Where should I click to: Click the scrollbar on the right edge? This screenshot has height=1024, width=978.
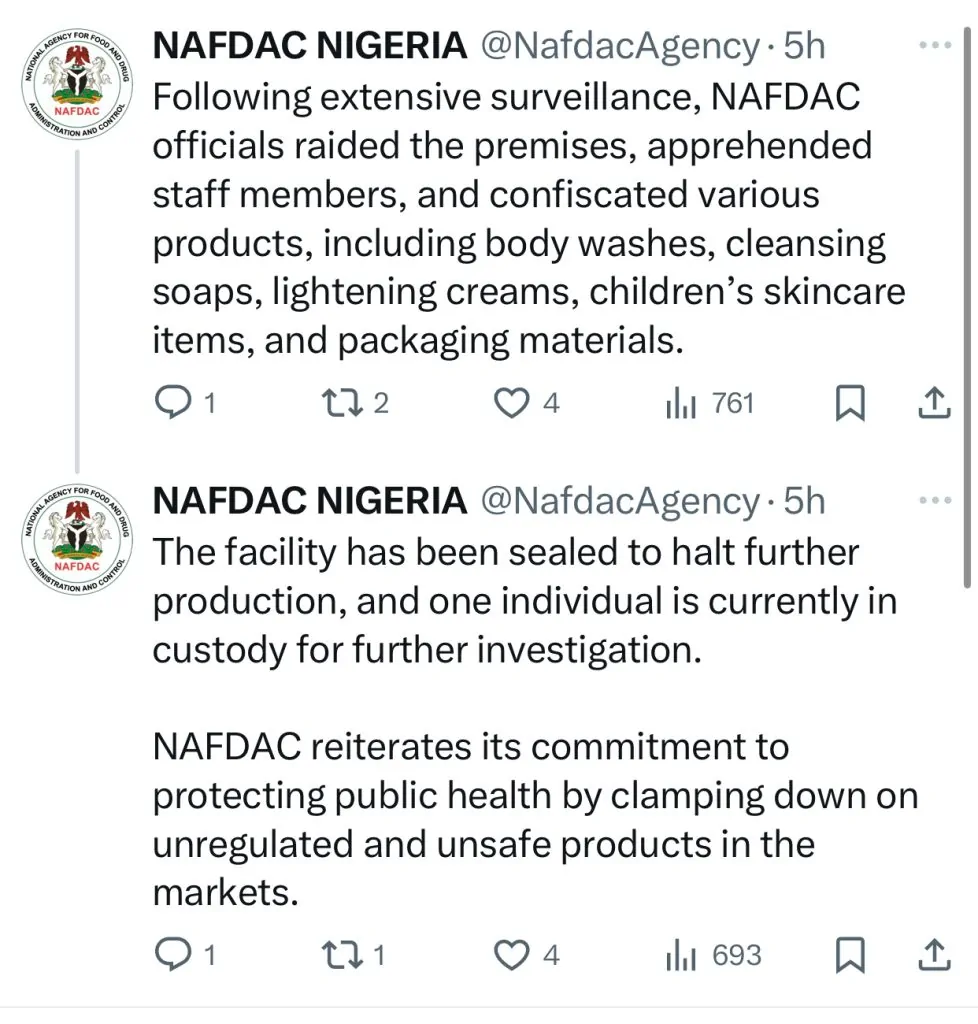point(966,300)
